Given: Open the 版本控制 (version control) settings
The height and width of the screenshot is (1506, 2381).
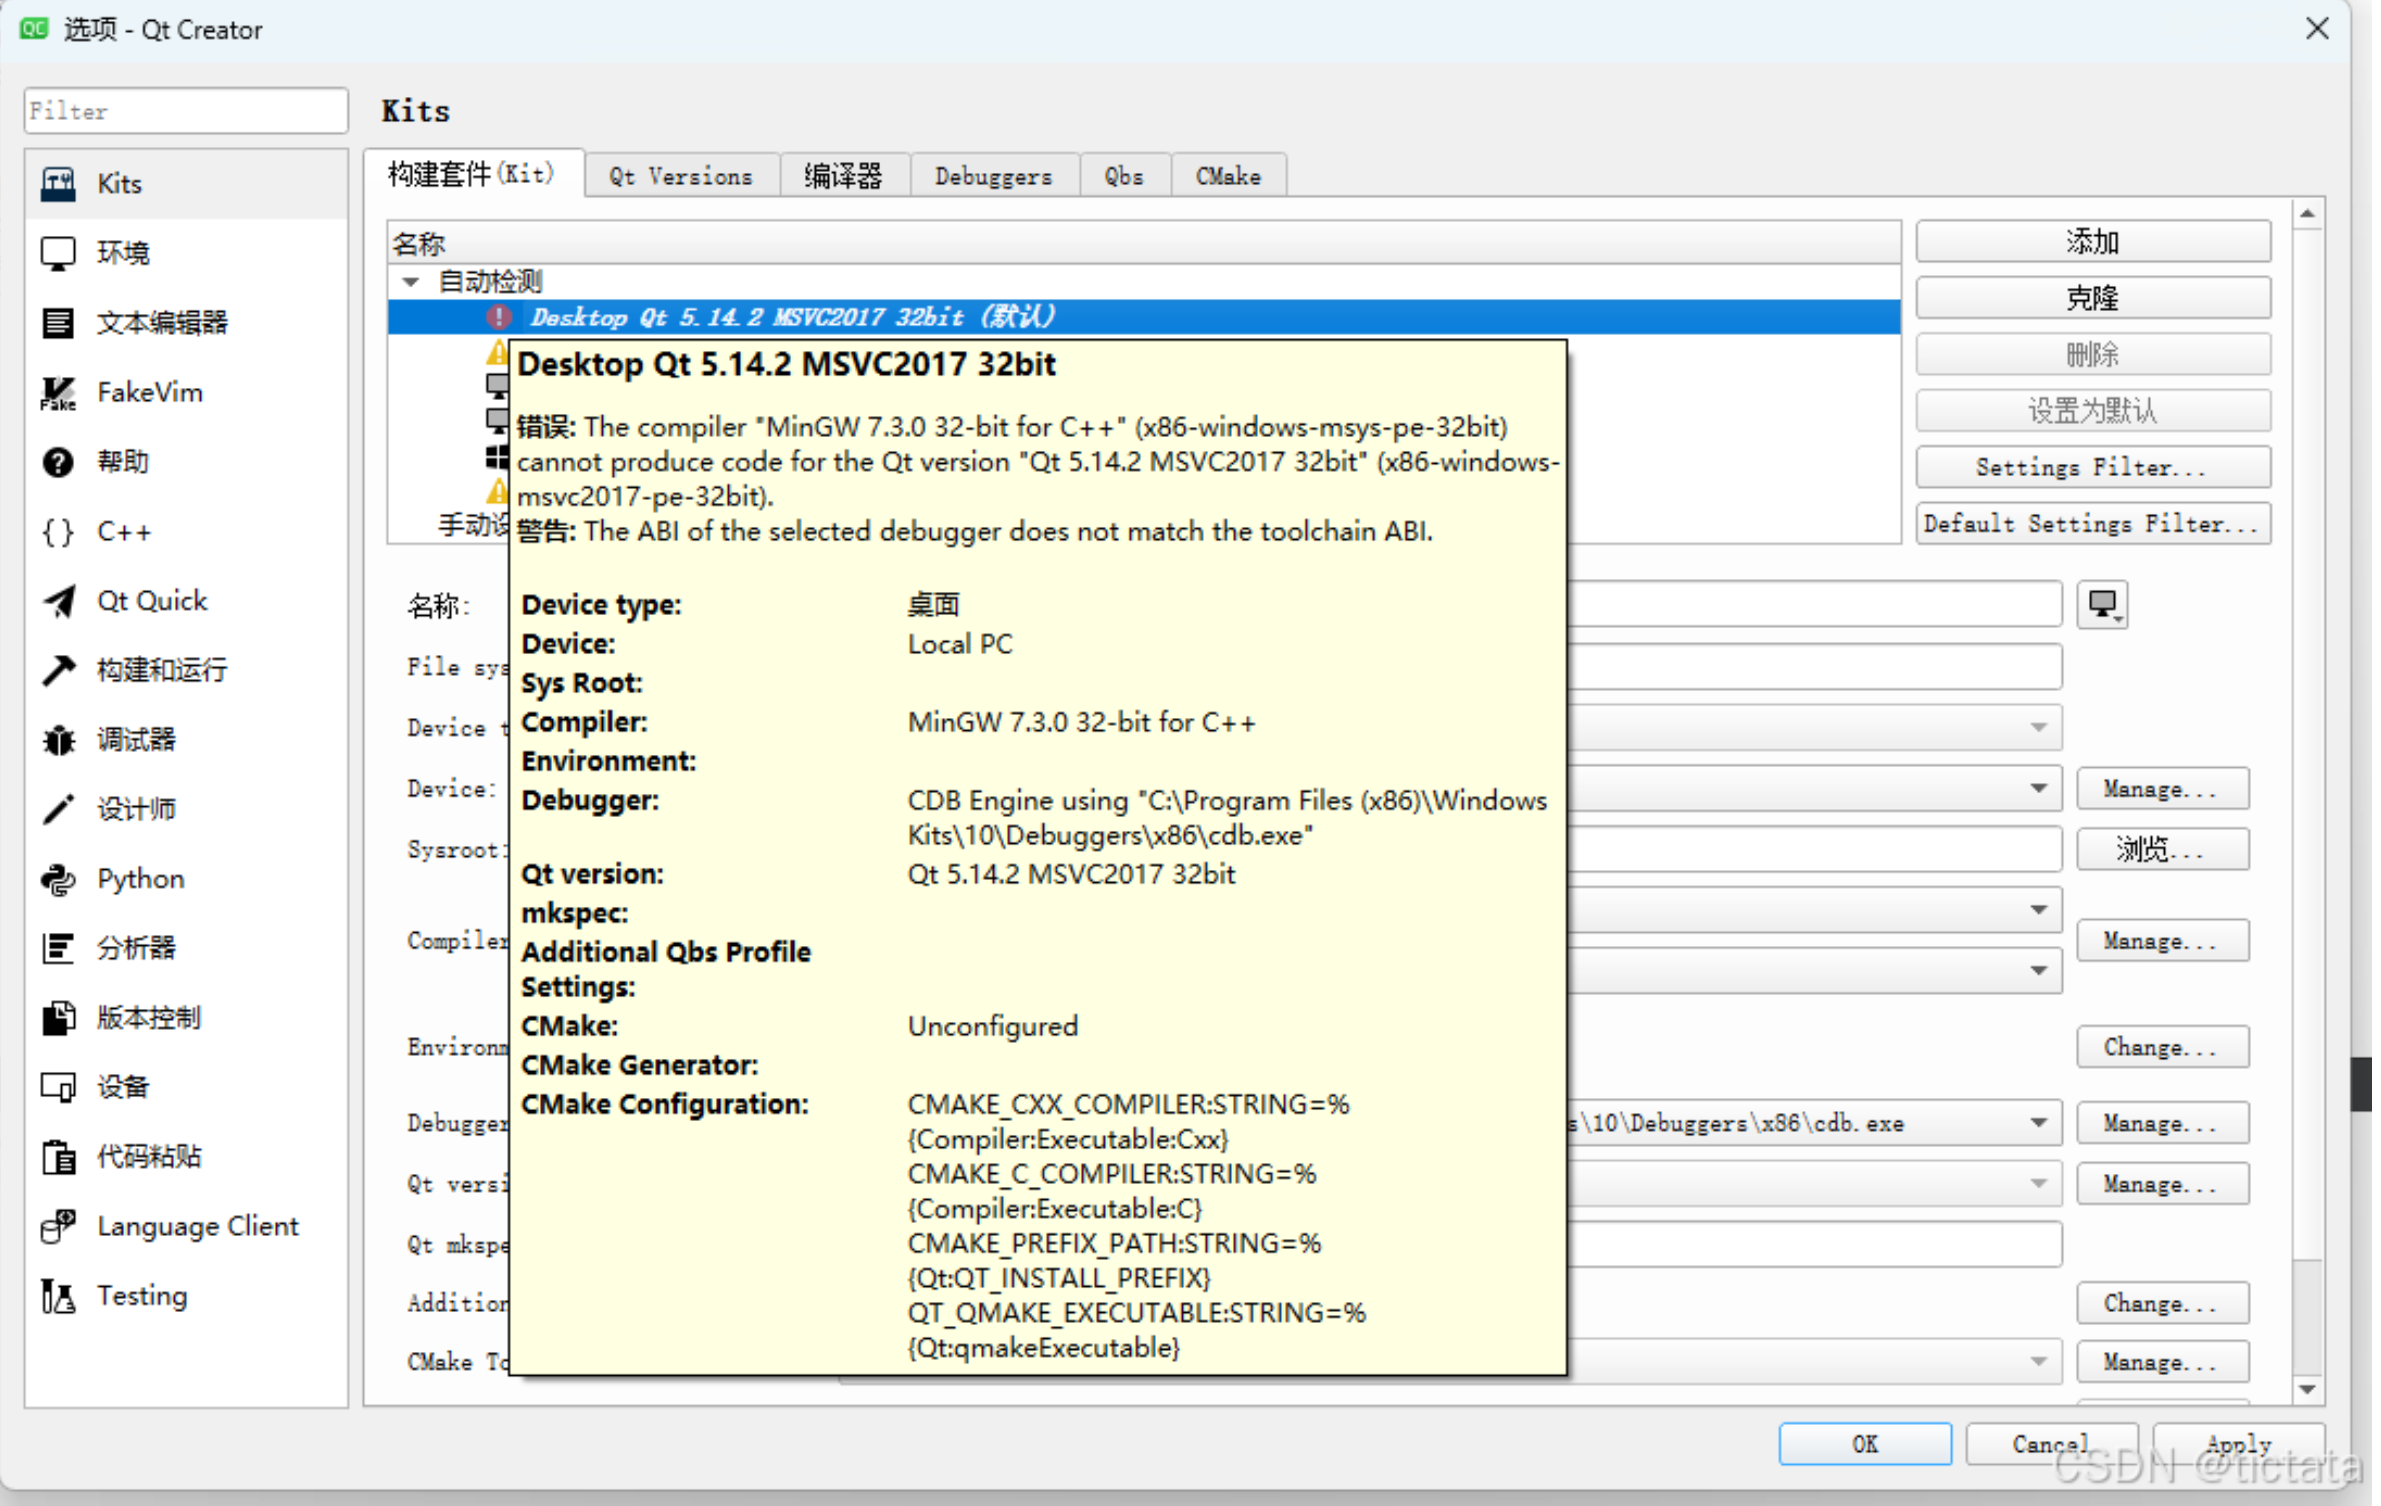Looking at the screenshot, I should point(148,1017).
